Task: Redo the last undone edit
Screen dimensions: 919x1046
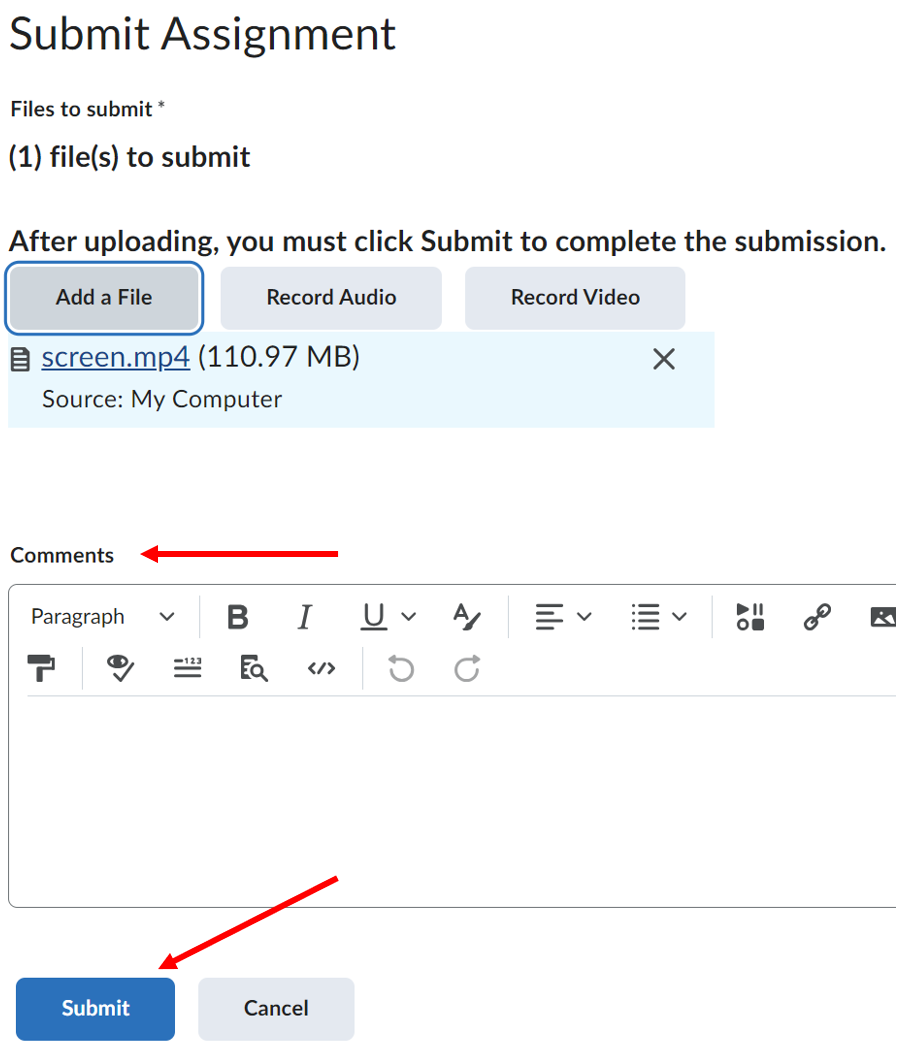Action: point(467,669)
